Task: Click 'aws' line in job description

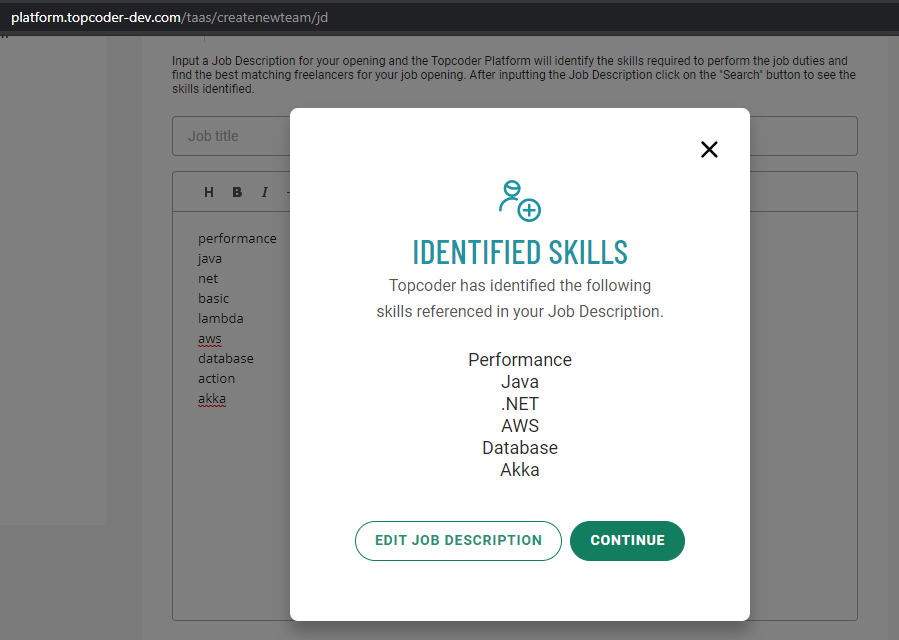Action: pos(210,339)
